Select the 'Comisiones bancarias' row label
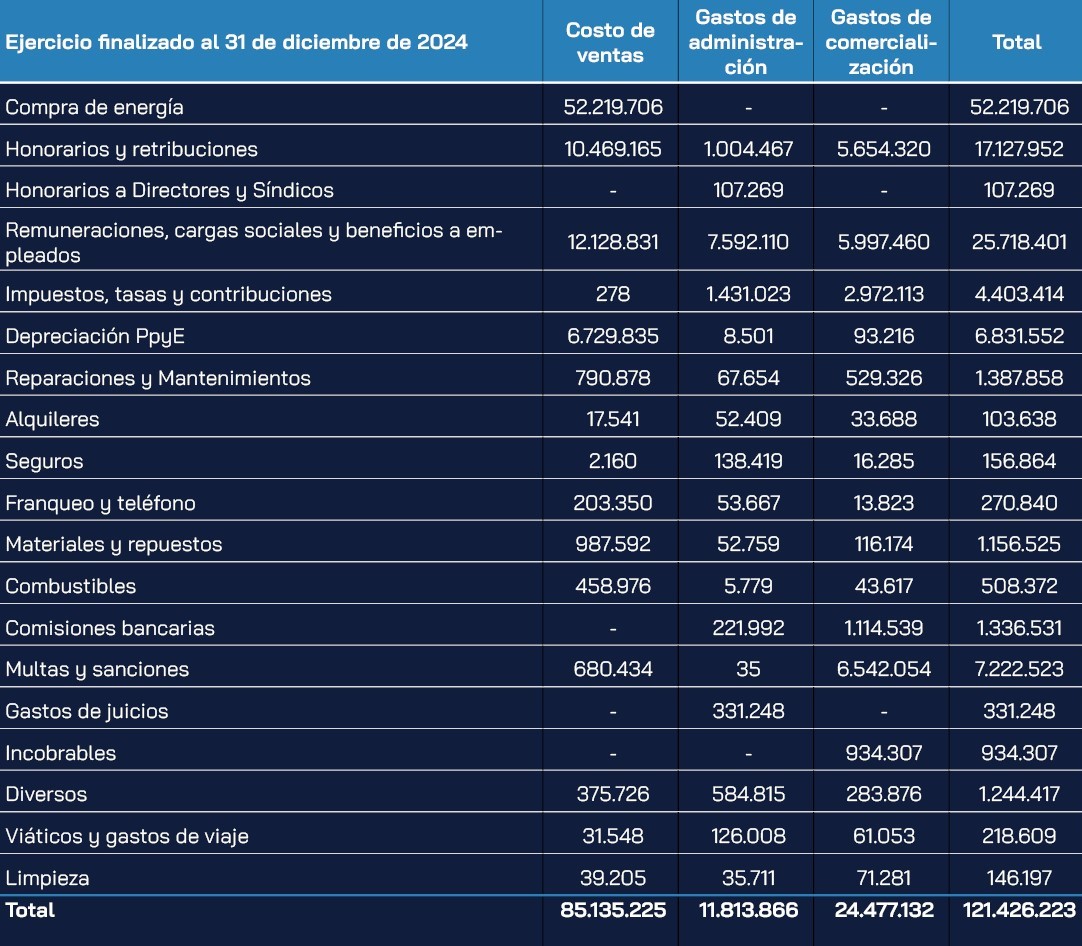Image resolution: width=1082 pixels, height=946 pixels. coord(110,629)
